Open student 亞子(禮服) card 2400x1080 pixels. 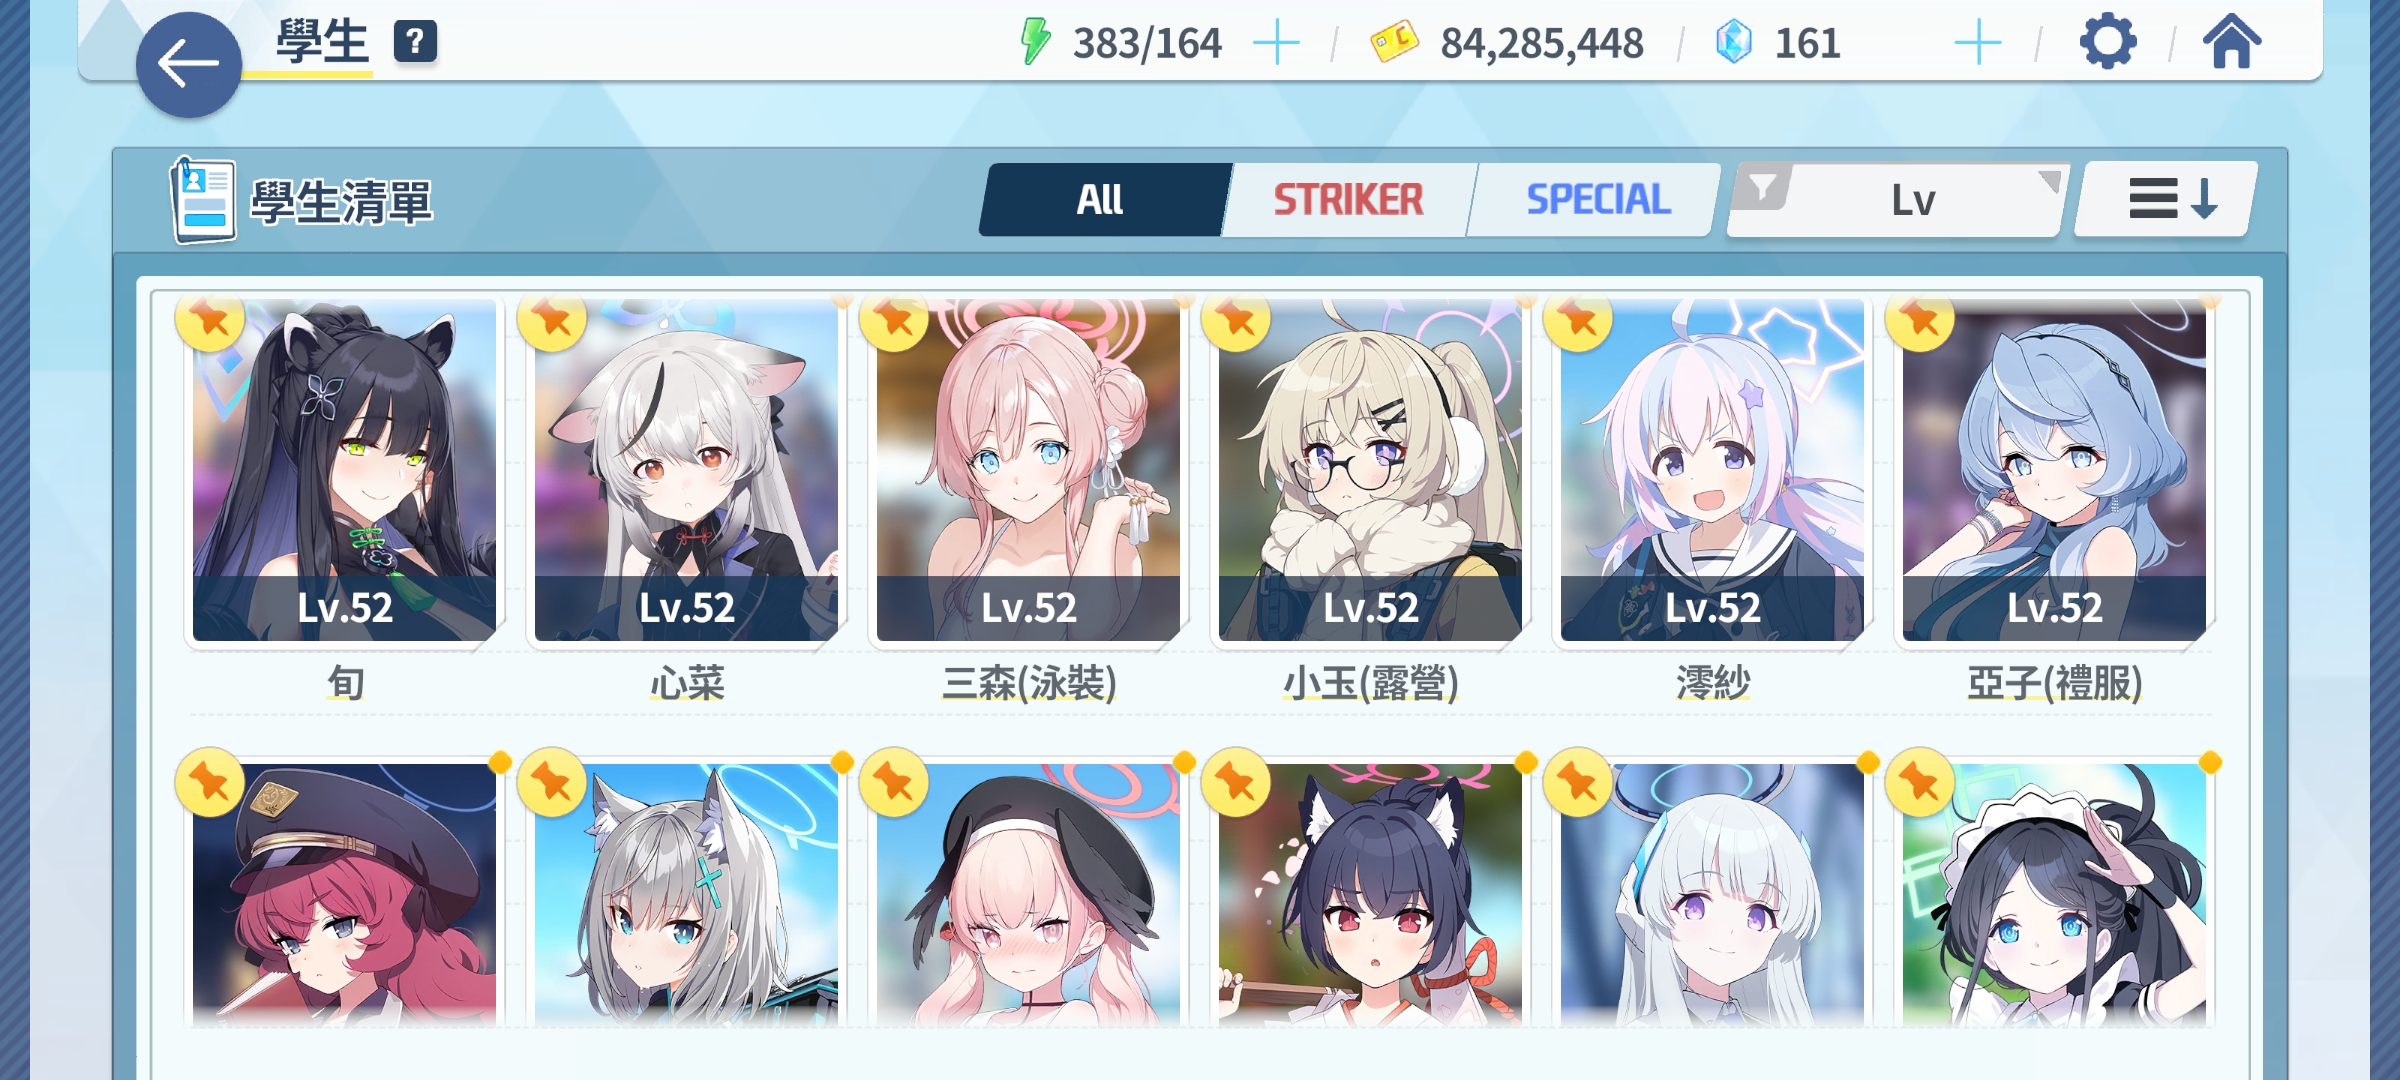click(2054, 470)
